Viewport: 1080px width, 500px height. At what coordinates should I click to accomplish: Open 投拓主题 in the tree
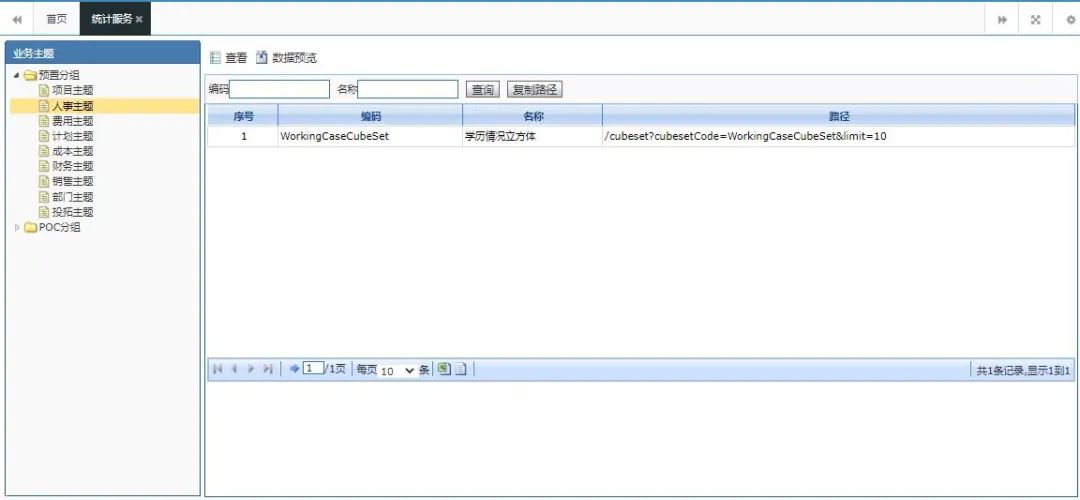point(72,212)
